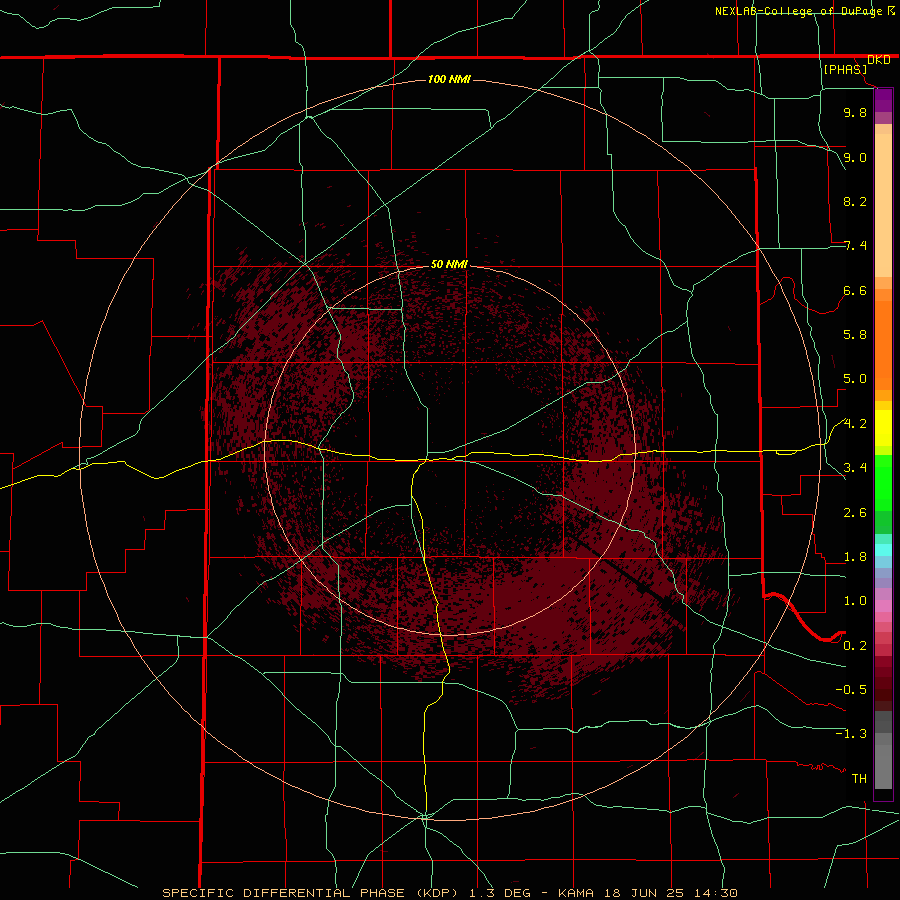Screen dimensions: 900x900
Task: Click the 1.0 scale value
Action: click(855, 601)
